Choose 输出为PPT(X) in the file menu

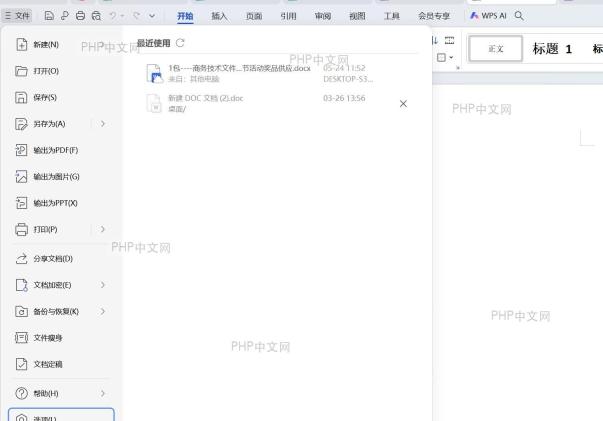[61, 203]
